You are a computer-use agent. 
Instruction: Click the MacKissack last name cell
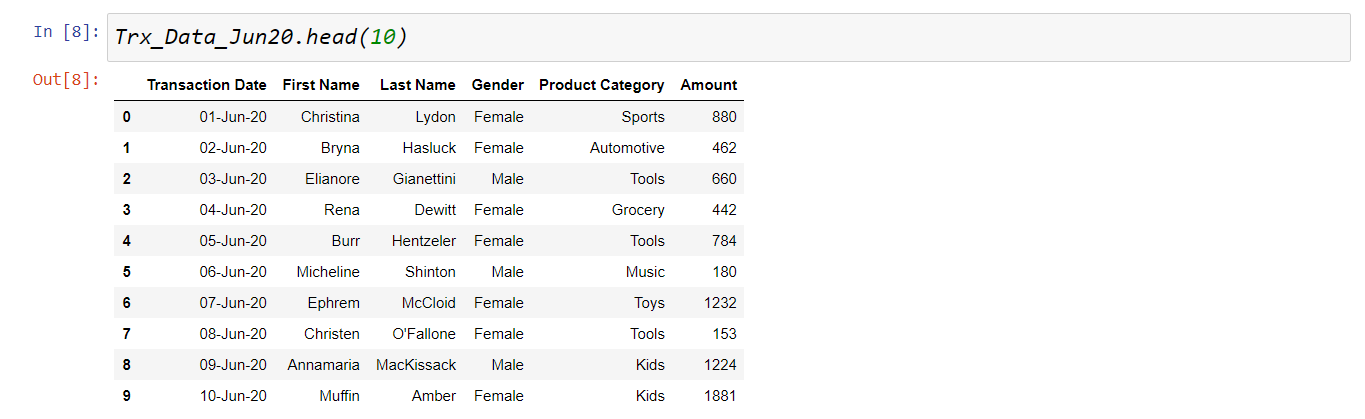pos(416,365)
